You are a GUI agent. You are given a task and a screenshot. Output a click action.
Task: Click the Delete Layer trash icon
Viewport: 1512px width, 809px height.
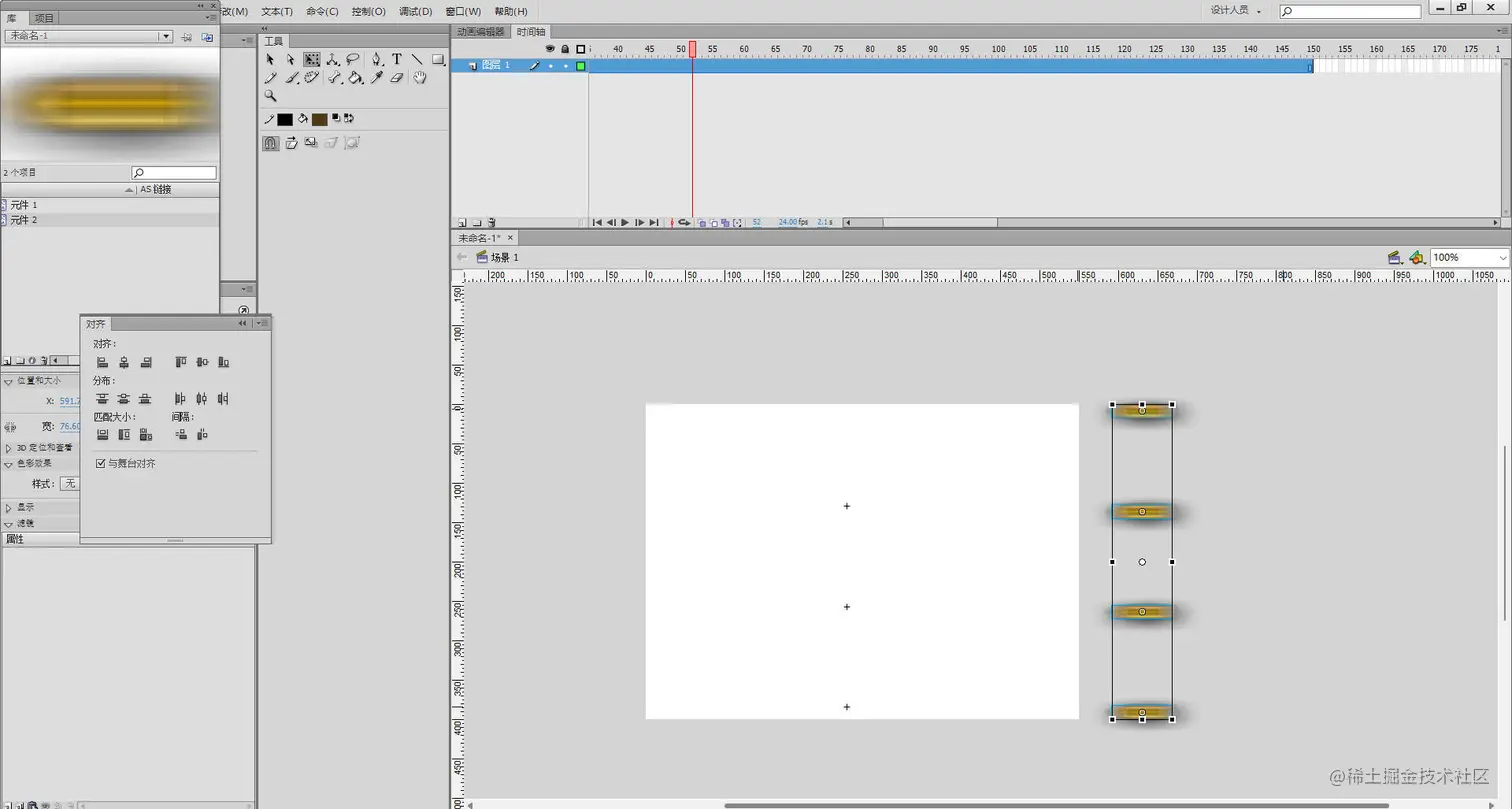[x=492, y=222]
